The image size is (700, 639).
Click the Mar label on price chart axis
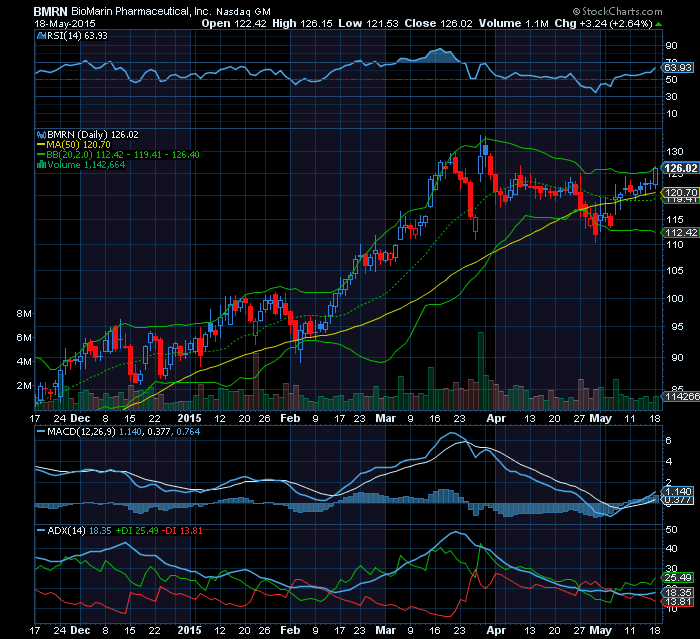tap(385, 418)
